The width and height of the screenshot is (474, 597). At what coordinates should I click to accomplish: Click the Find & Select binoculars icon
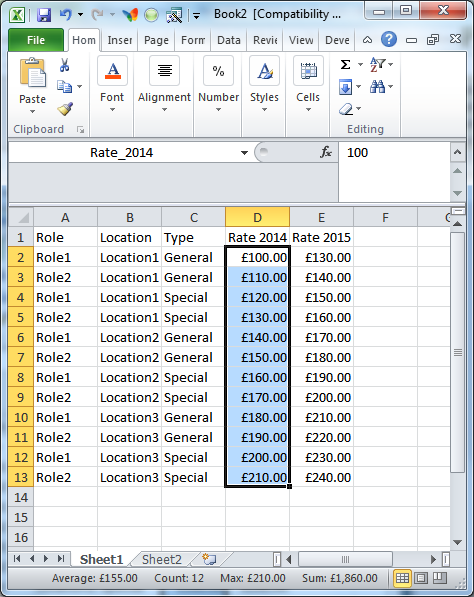point(377,87)
